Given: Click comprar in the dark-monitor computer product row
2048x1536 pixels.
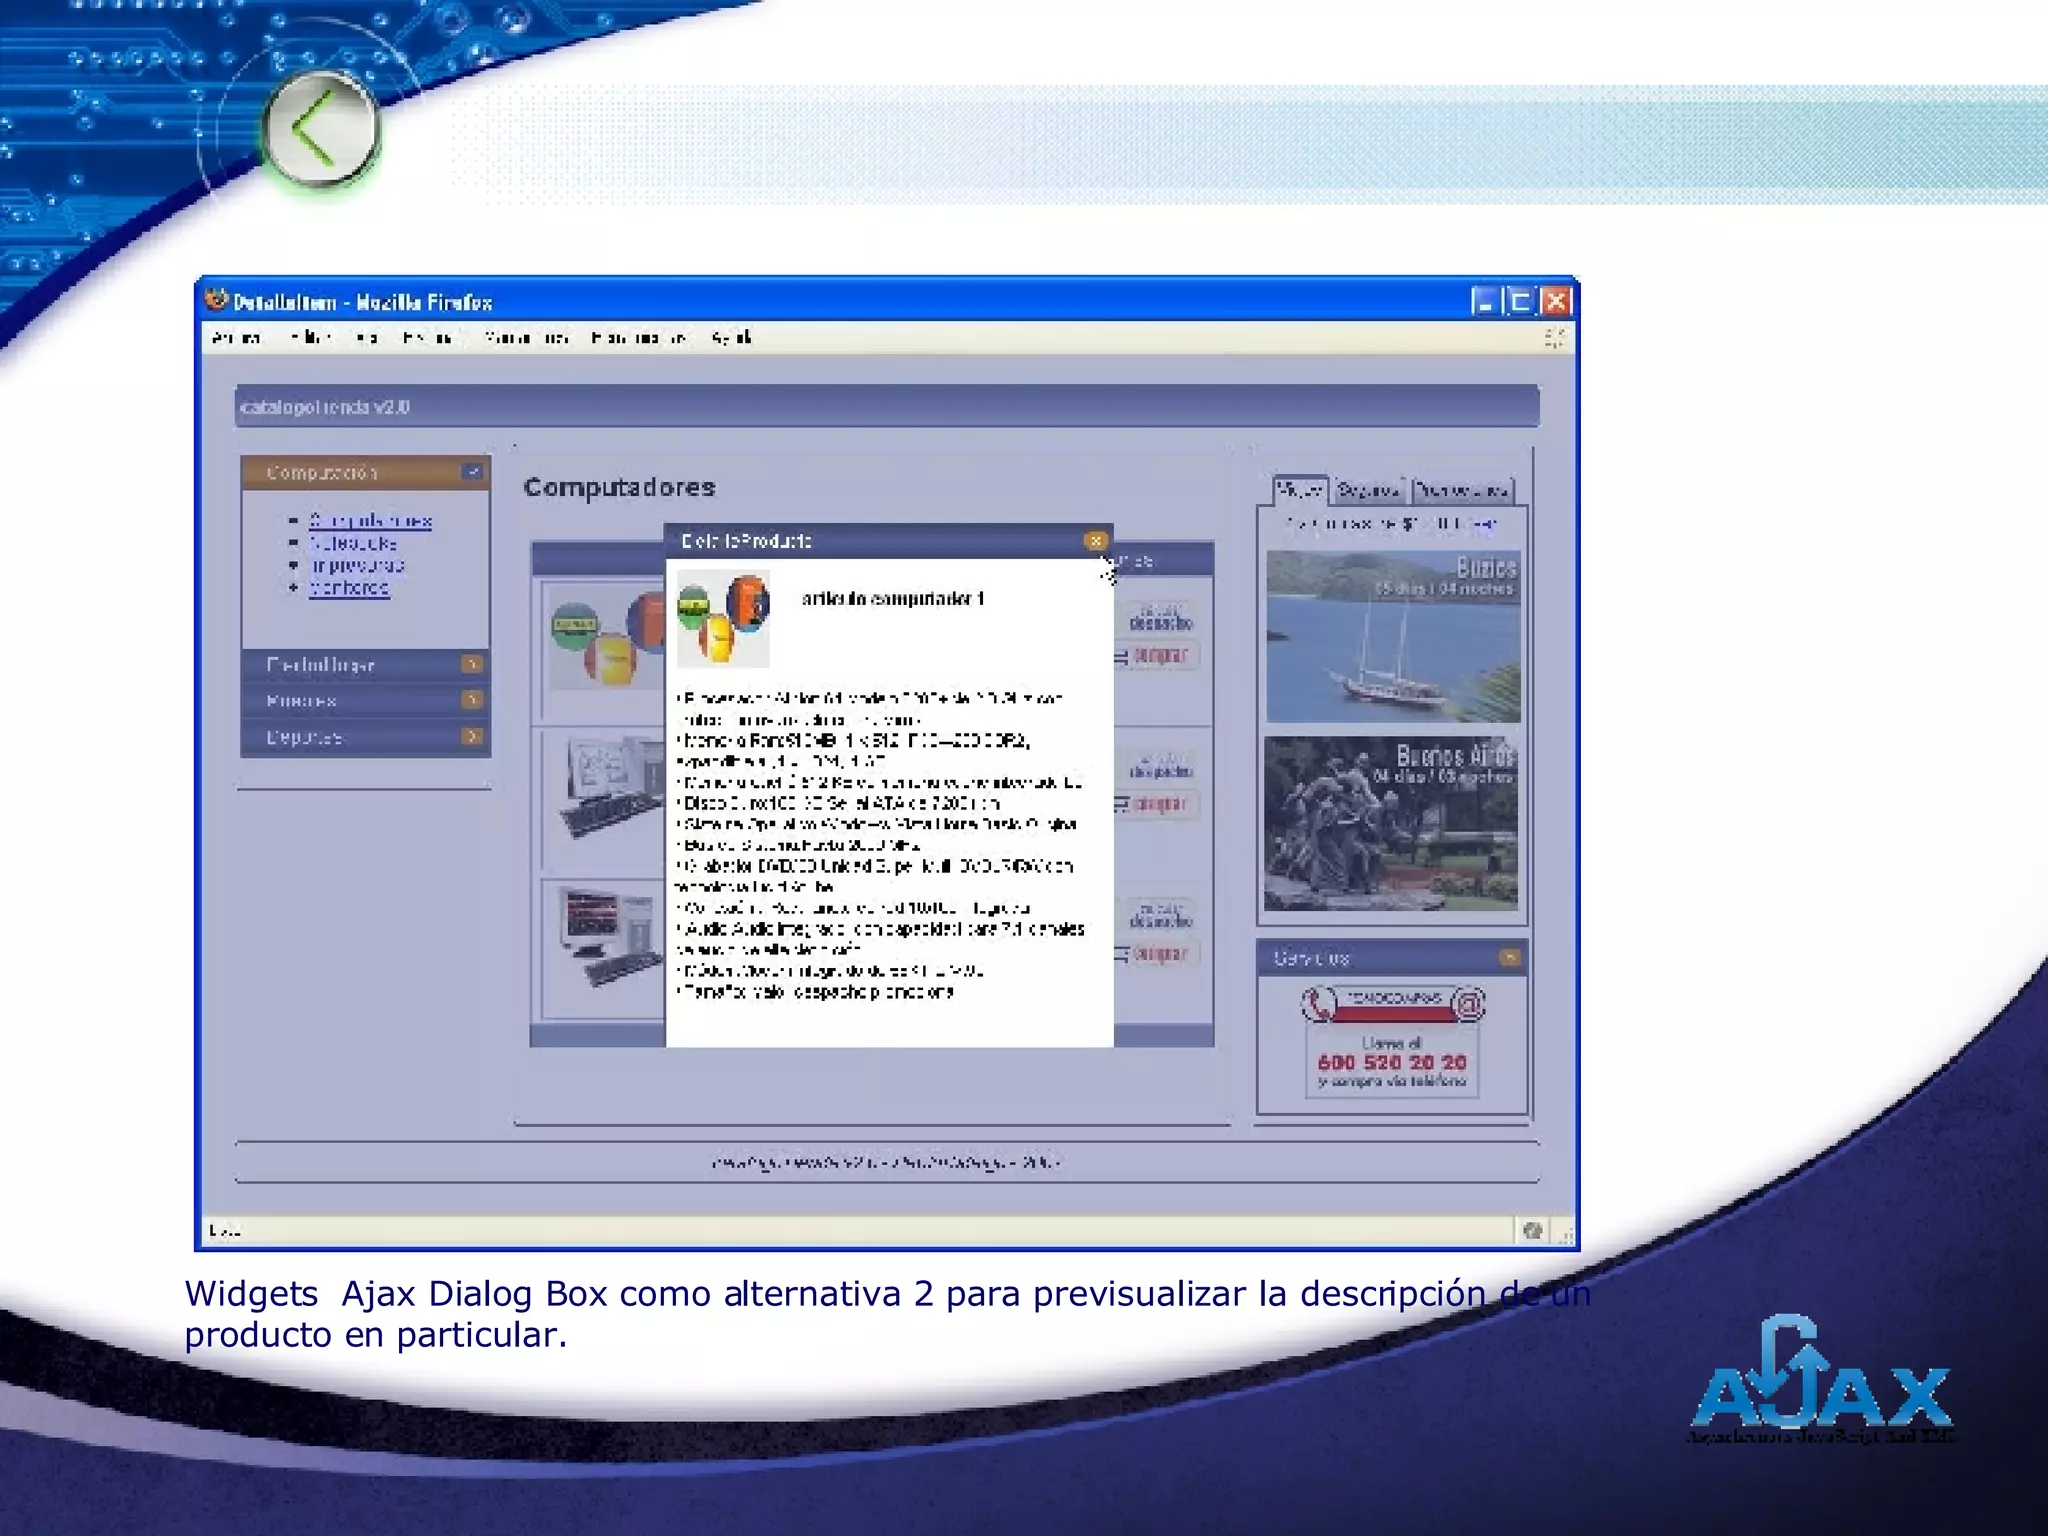Looking at the screenshot, I should coord(1158,954).
